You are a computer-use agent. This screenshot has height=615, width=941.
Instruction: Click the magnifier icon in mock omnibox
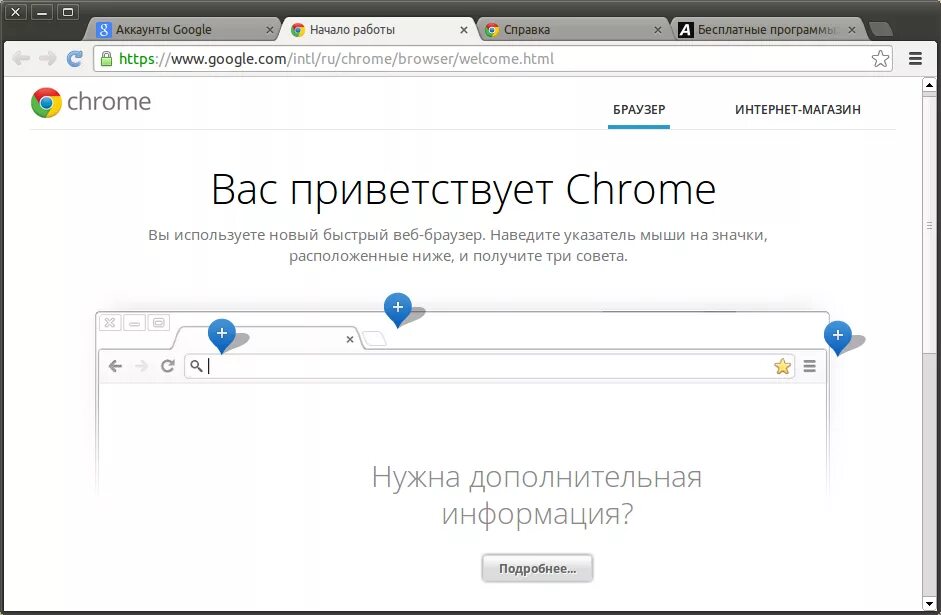196,365
